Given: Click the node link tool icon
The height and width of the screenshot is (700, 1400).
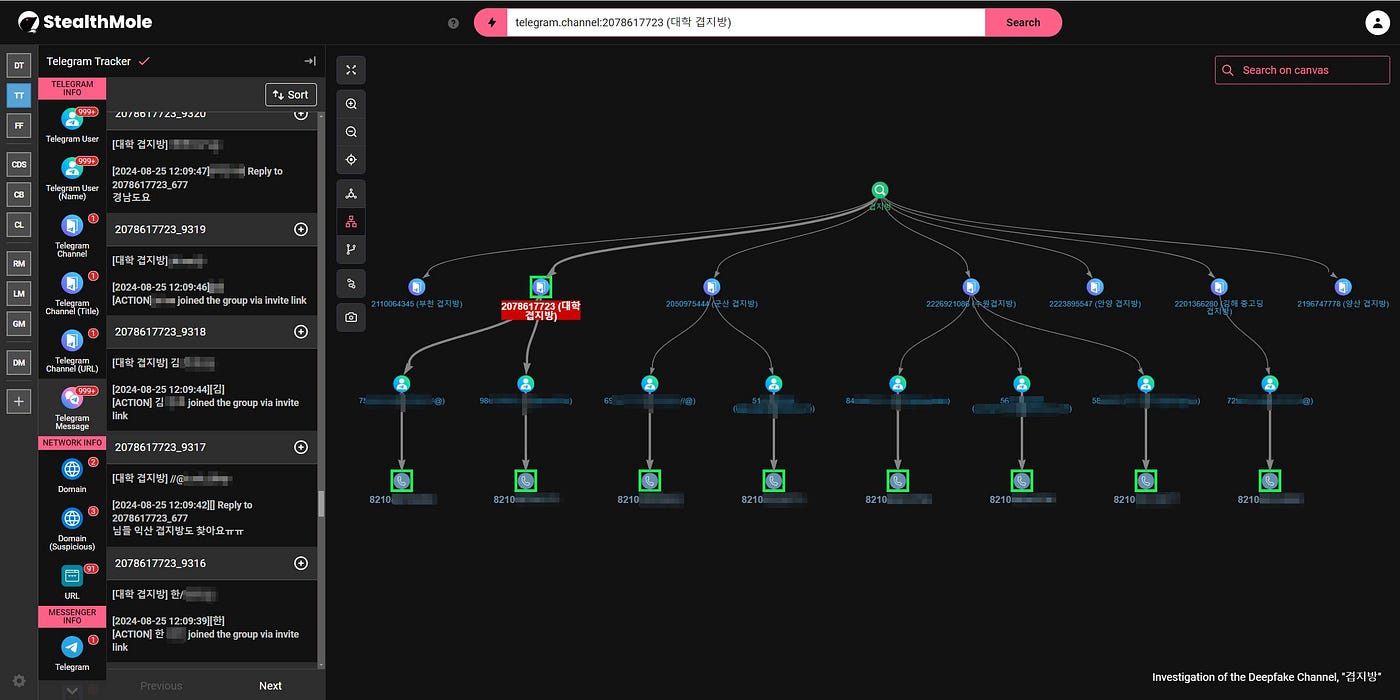Looking at the screenshot, I should (351, 284).
